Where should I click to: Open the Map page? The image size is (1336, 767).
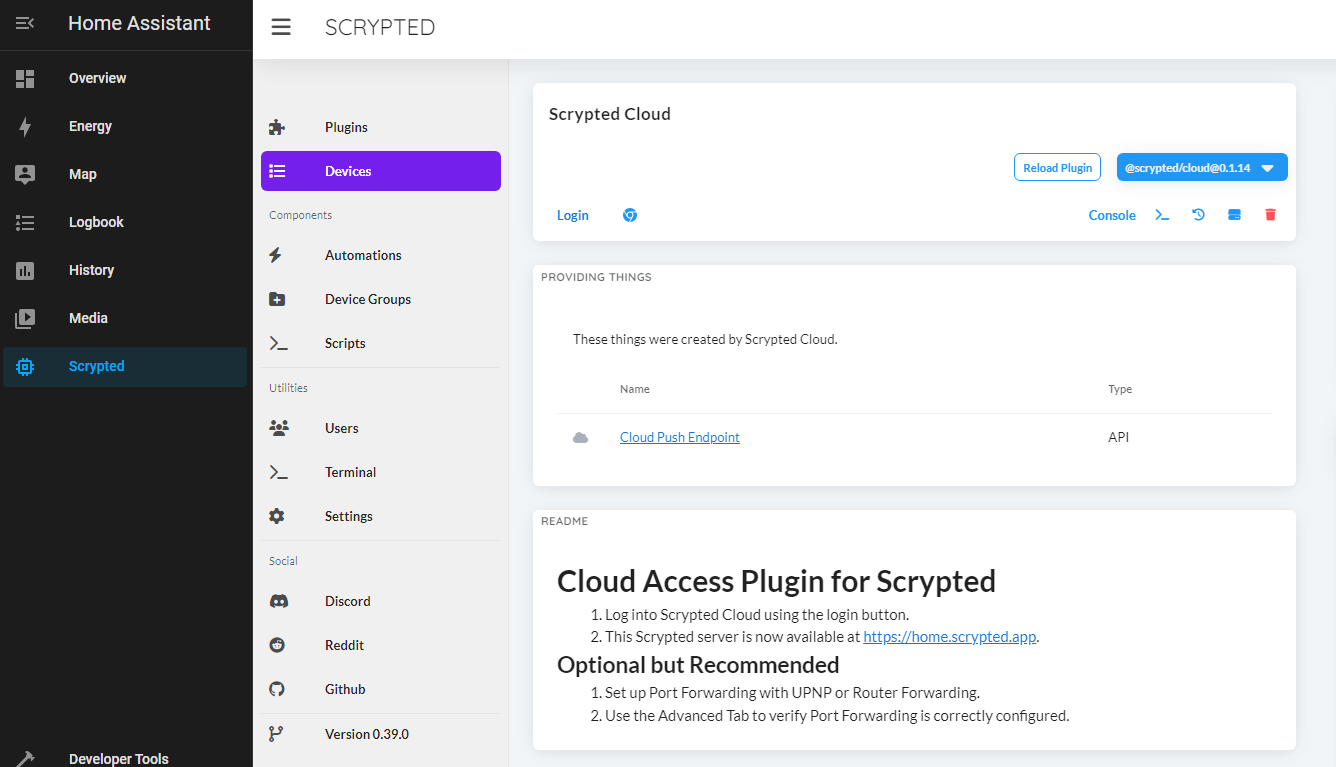[x=125, y=174]
